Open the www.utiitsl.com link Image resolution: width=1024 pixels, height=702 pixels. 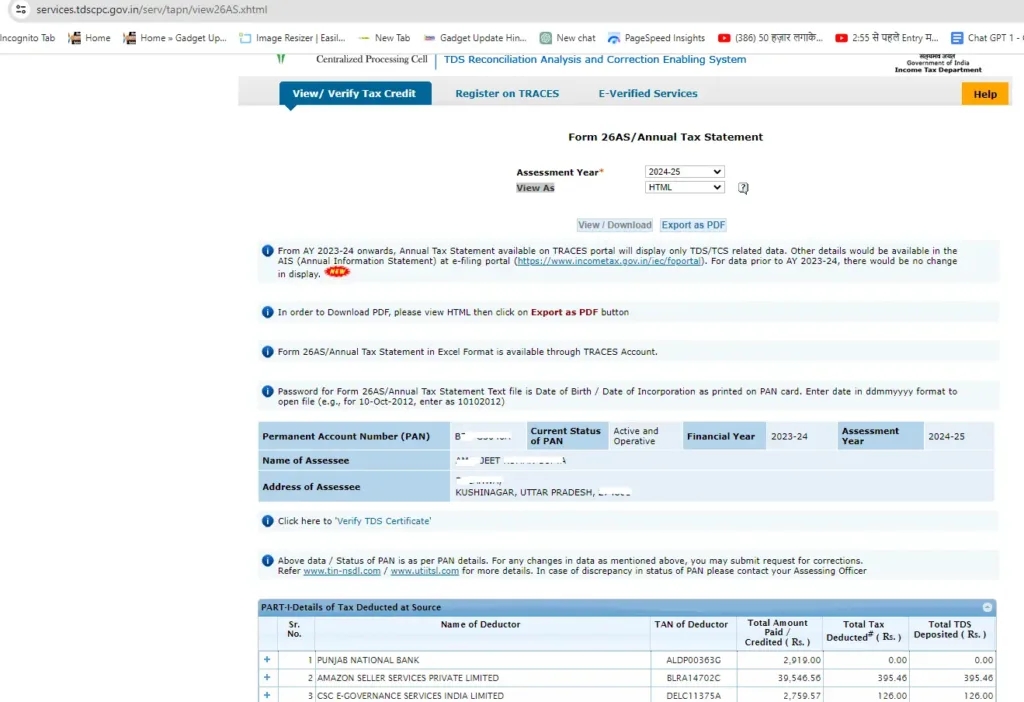click(424, 571)
